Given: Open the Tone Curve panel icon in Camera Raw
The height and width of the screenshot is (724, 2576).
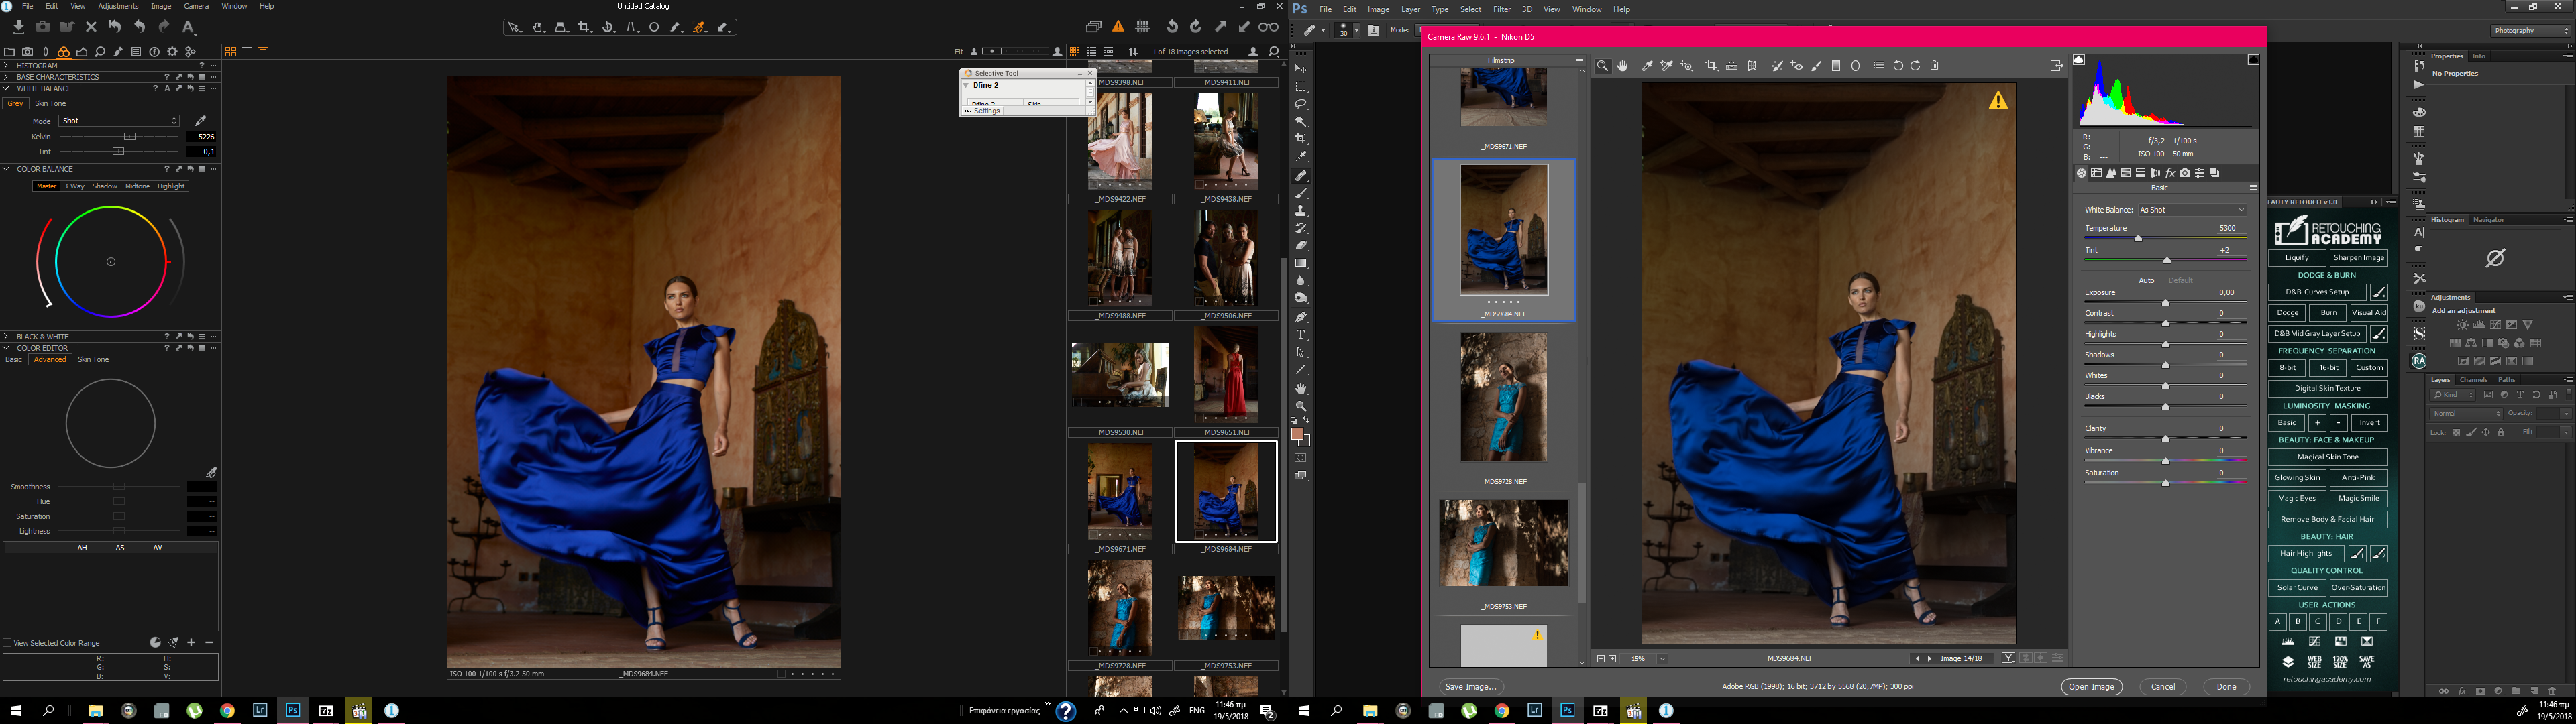Looking at the screenshot, I should pos(2096,173).
